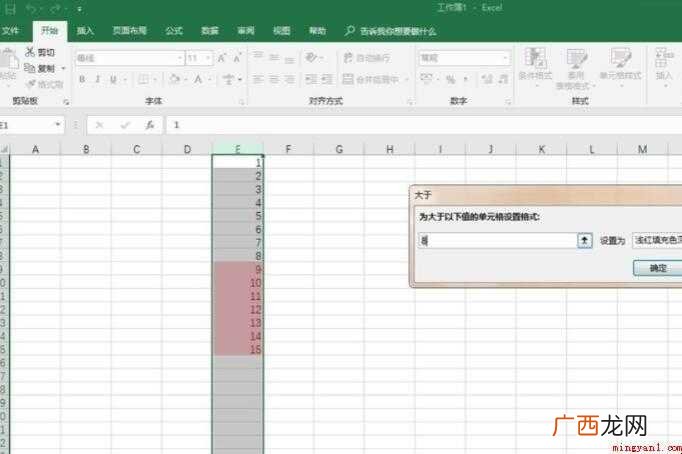Screen dimensions: 682x454
Task: Click the Save icon in title bar
Action: coord(10,8)
